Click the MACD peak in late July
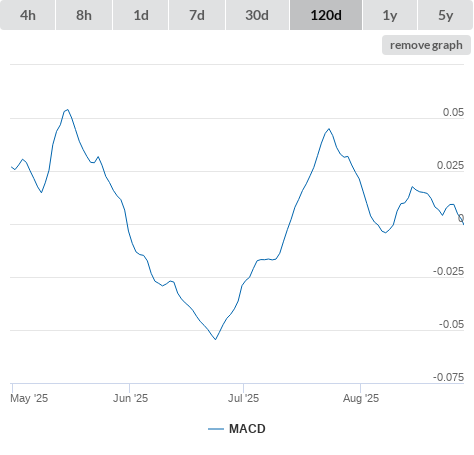474x455 pixels. coord(329,129)
